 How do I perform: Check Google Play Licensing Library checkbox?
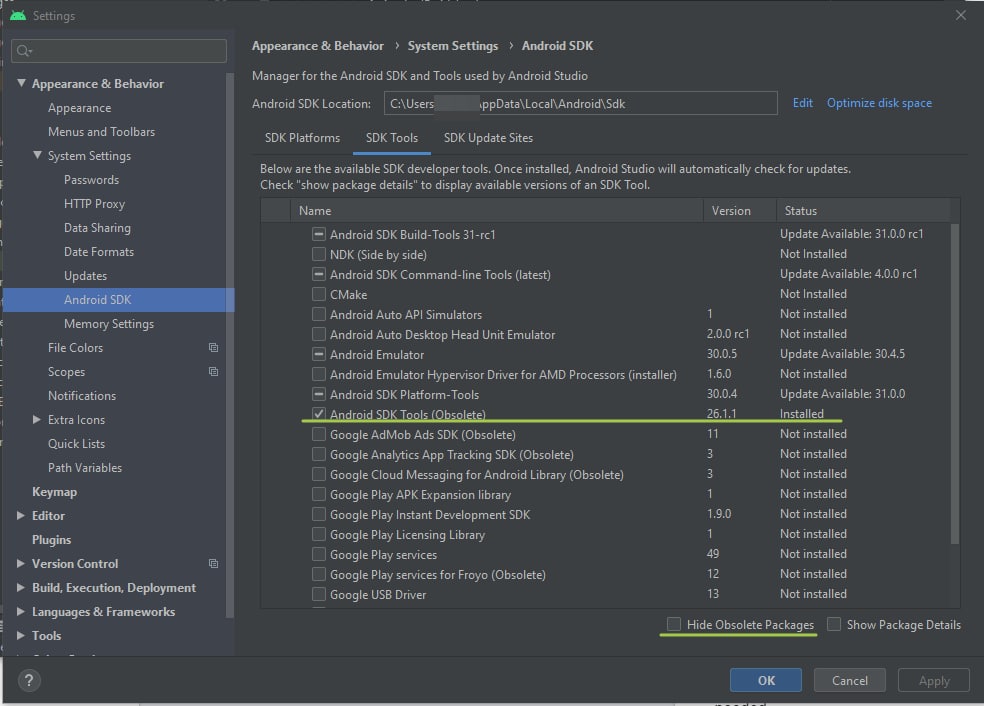point(319,535)
